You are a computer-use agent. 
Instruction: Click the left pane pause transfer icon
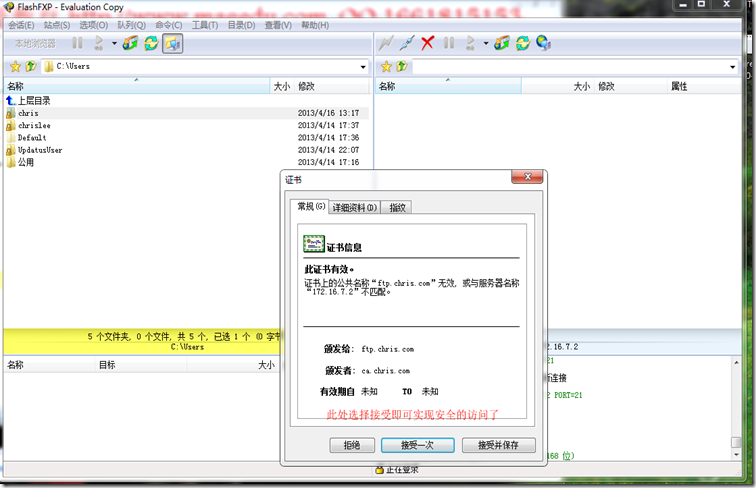point(77,43)
